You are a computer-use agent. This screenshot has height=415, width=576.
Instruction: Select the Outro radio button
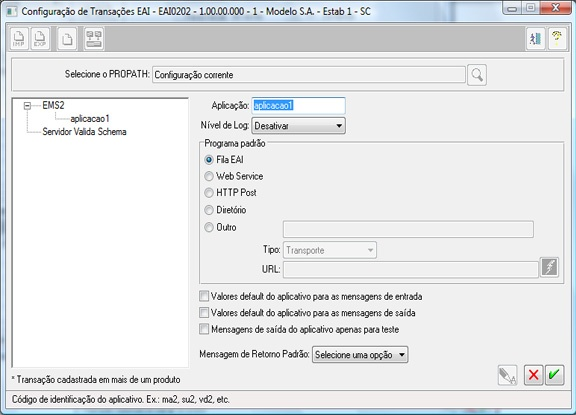point(209,227)
